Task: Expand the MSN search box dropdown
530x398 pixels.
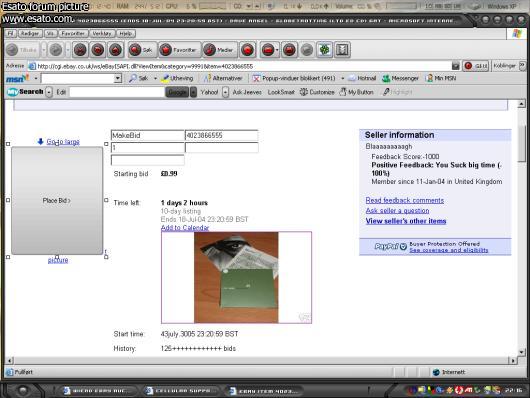Action: [118, 78]
